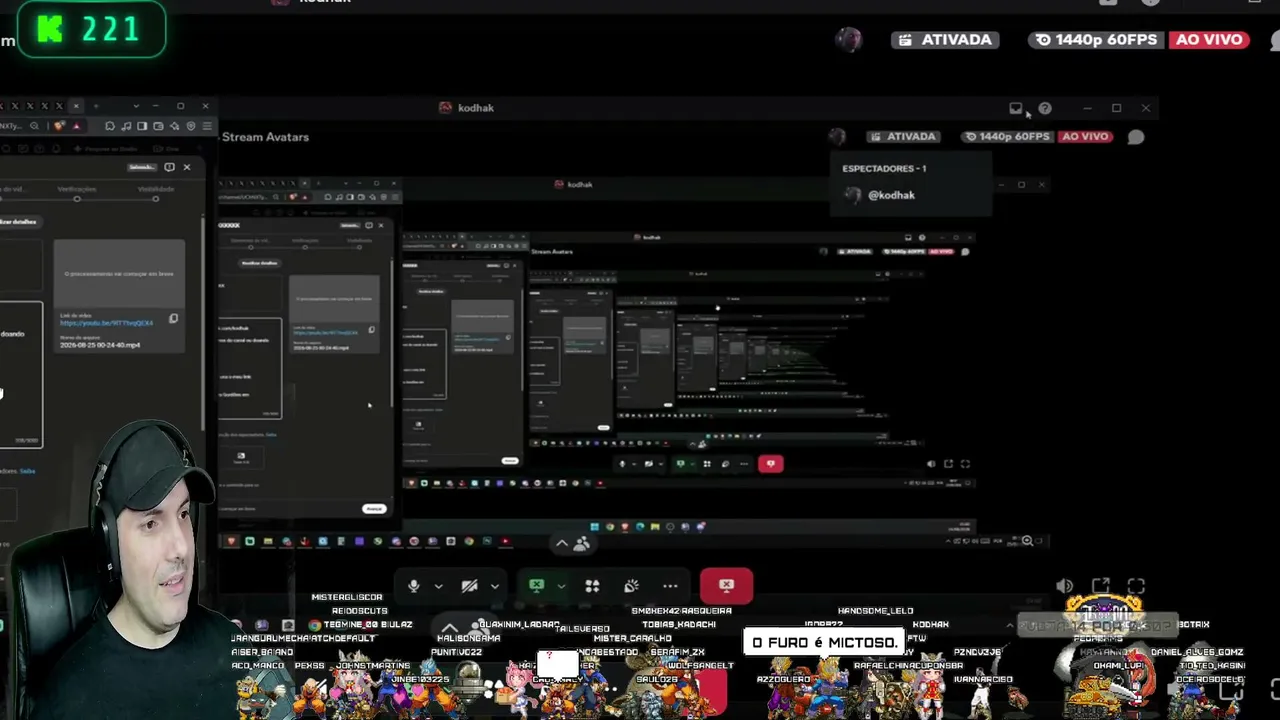This screenshot has width=1280, height=720.
Task: Expand the chevron above the stream avatars
Action: tap(562, 543)
